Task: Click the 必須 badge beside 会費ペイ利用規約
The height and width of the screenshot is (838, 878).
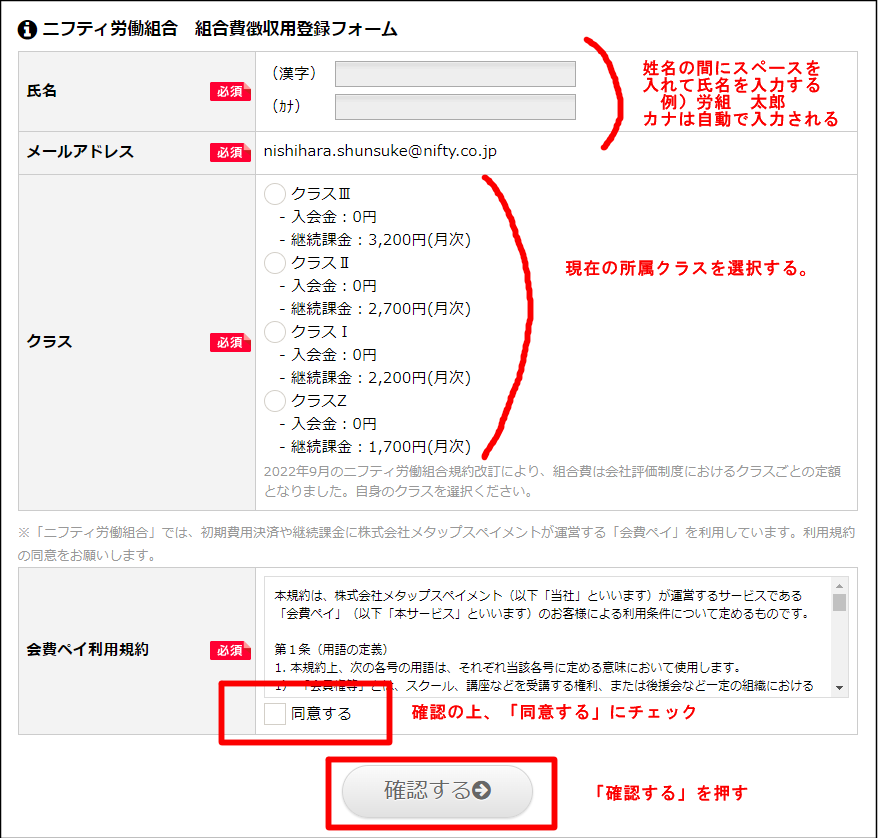Action: [x=229, y=650]
